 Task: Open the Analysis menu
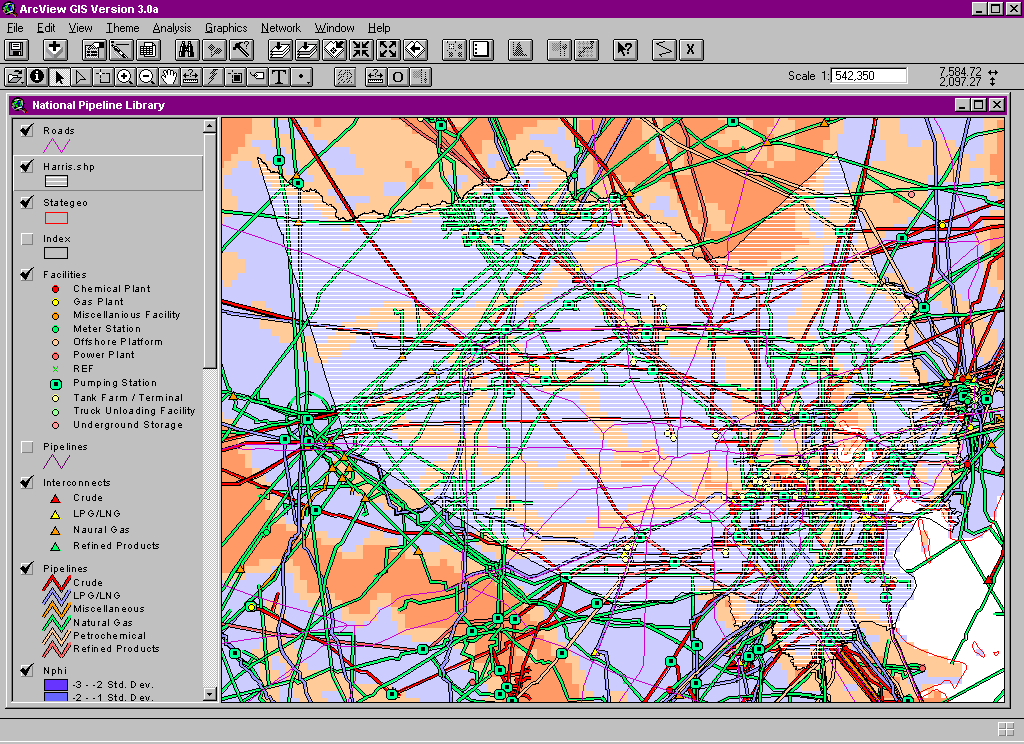[x=172, y=28]
